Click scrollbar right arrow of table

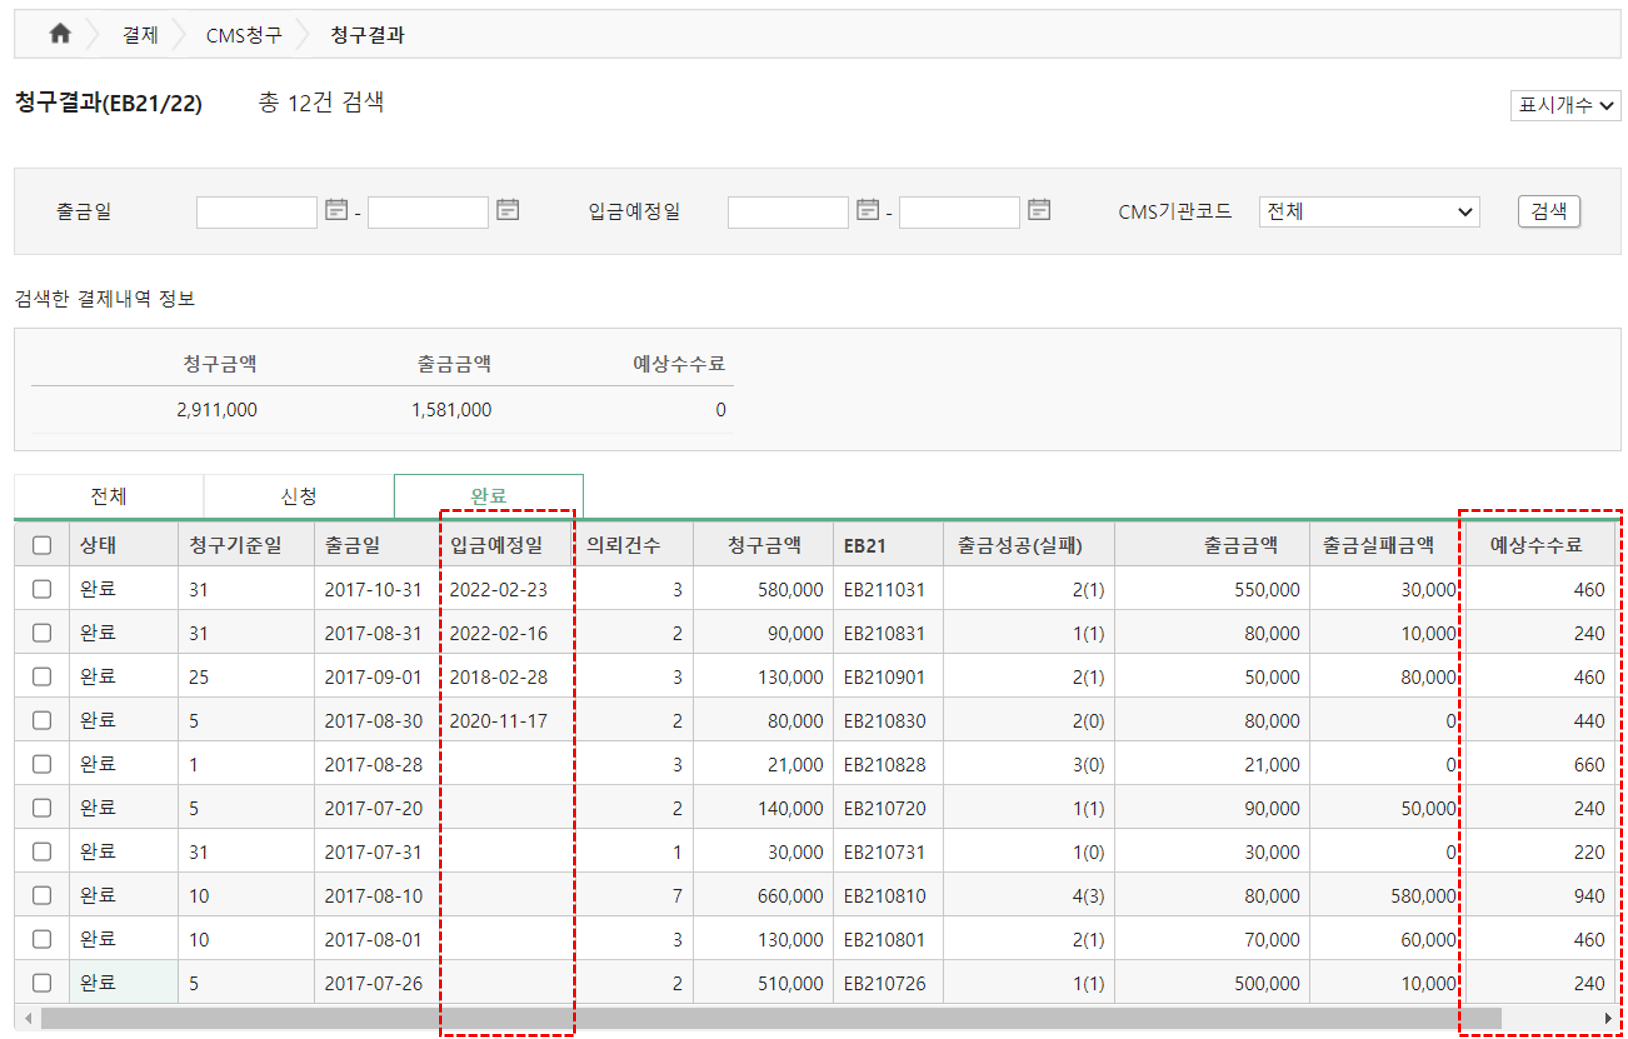click(1607, 1018)
